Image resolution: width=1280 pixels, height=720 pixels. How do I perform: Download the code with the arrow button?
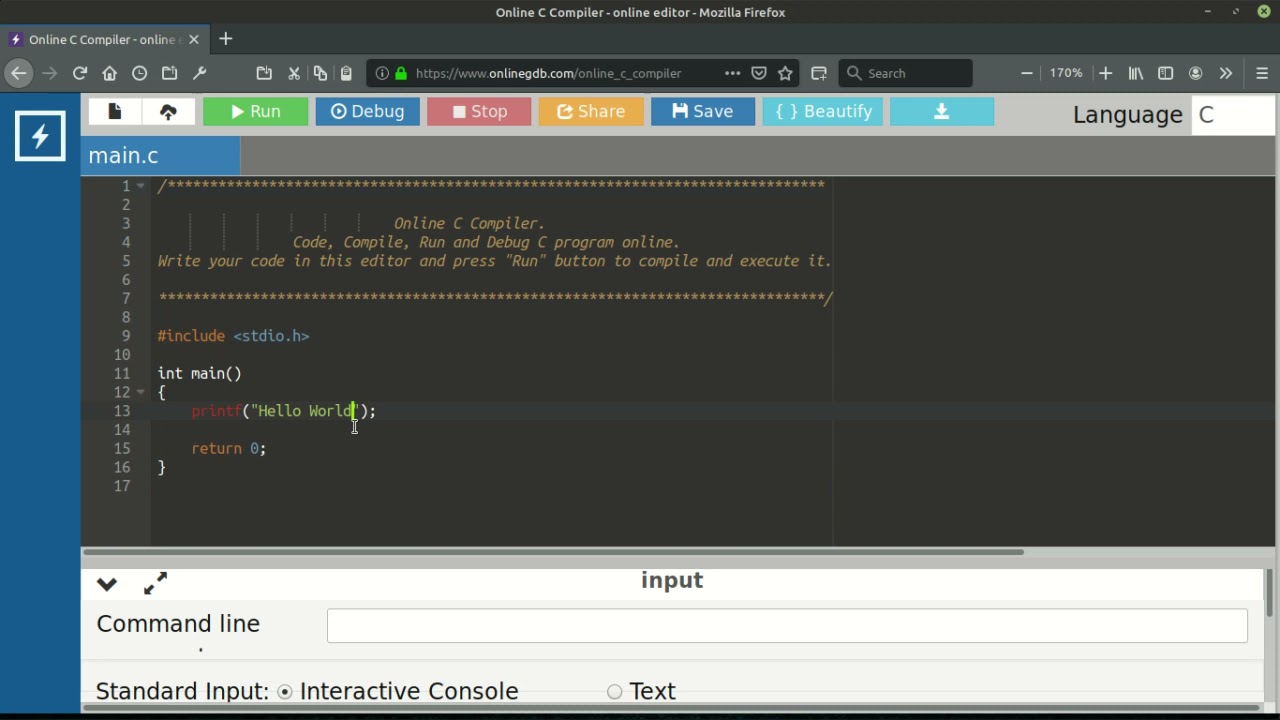tap(942, 111)
